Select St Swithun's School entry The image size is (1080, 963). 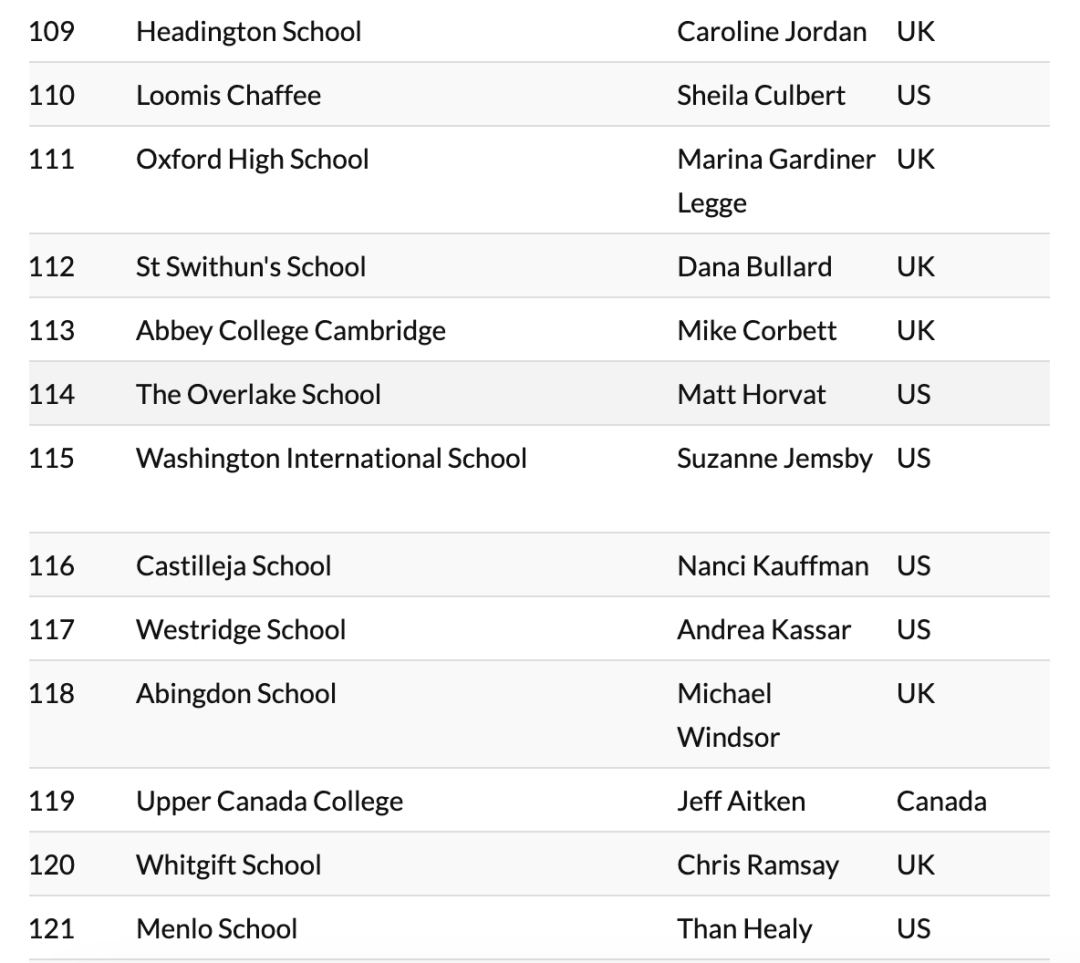[x=251, y=267]
